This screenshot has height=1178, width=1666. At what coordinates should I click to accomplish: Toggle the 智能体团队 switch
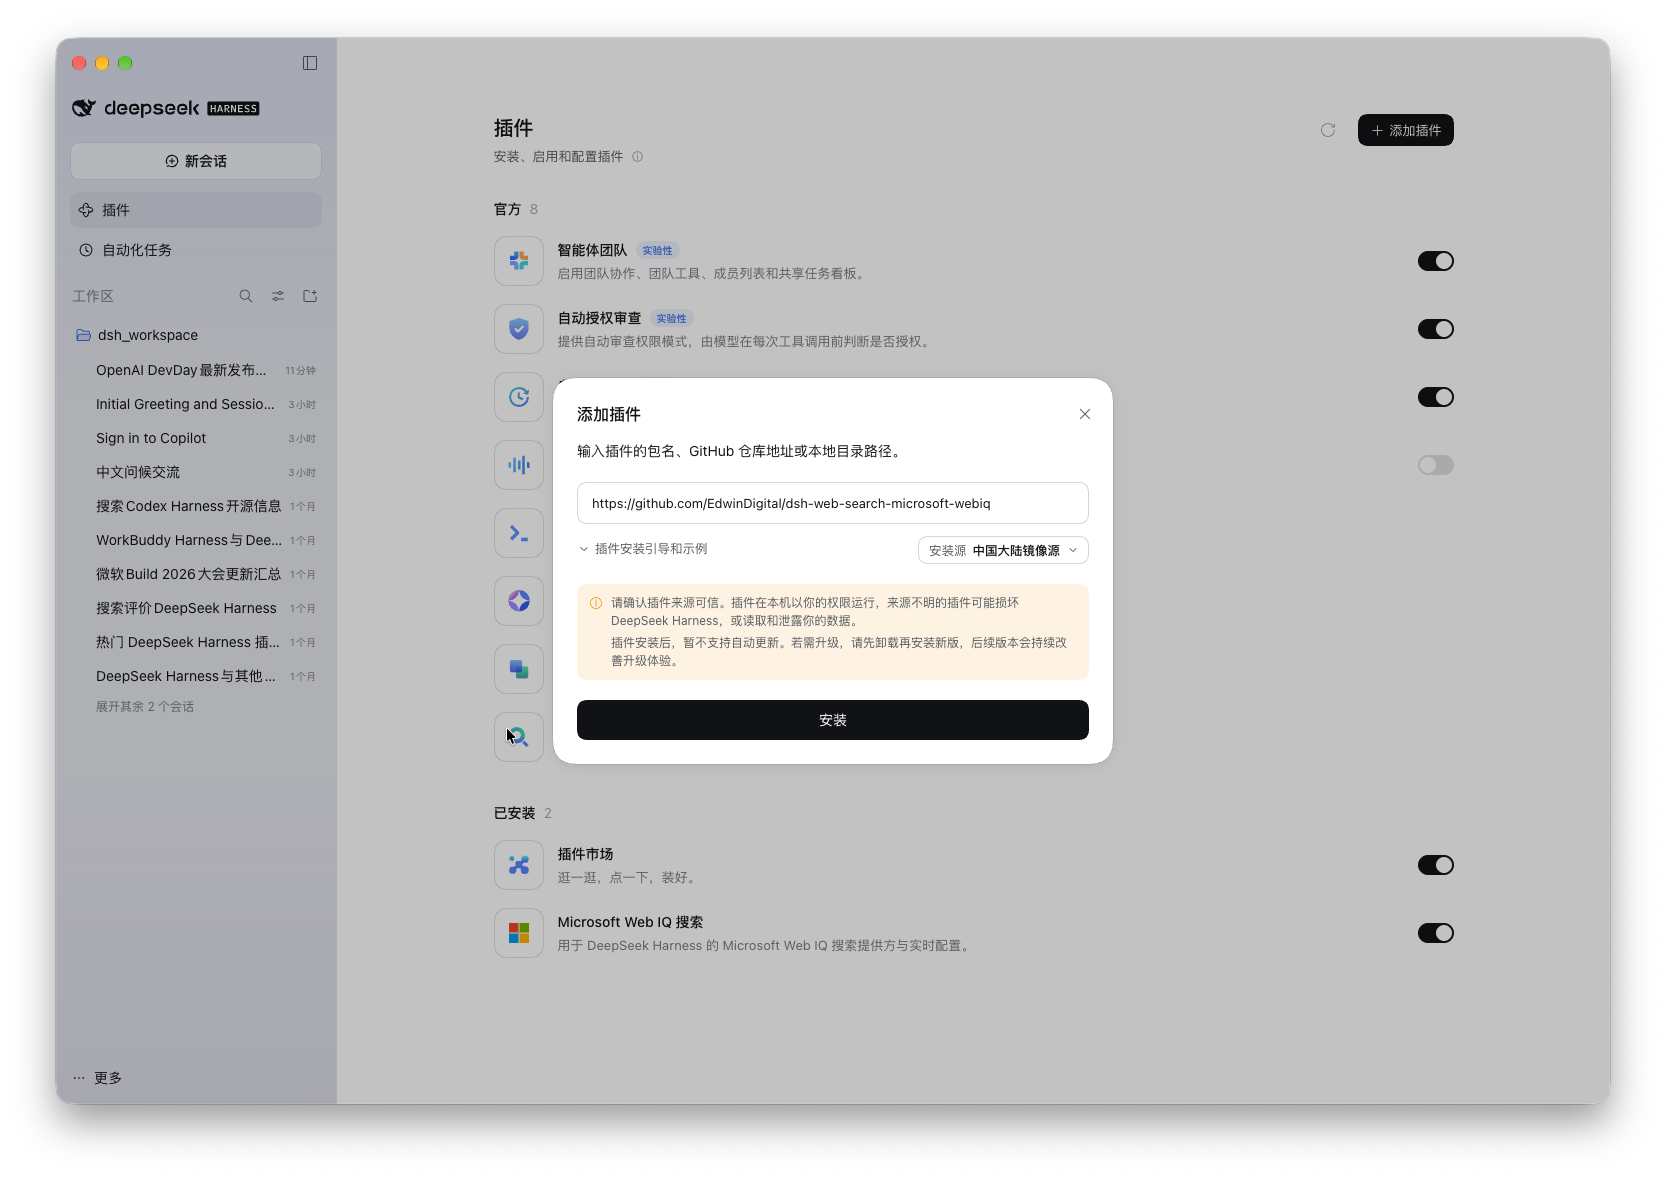click(1436, 261)
